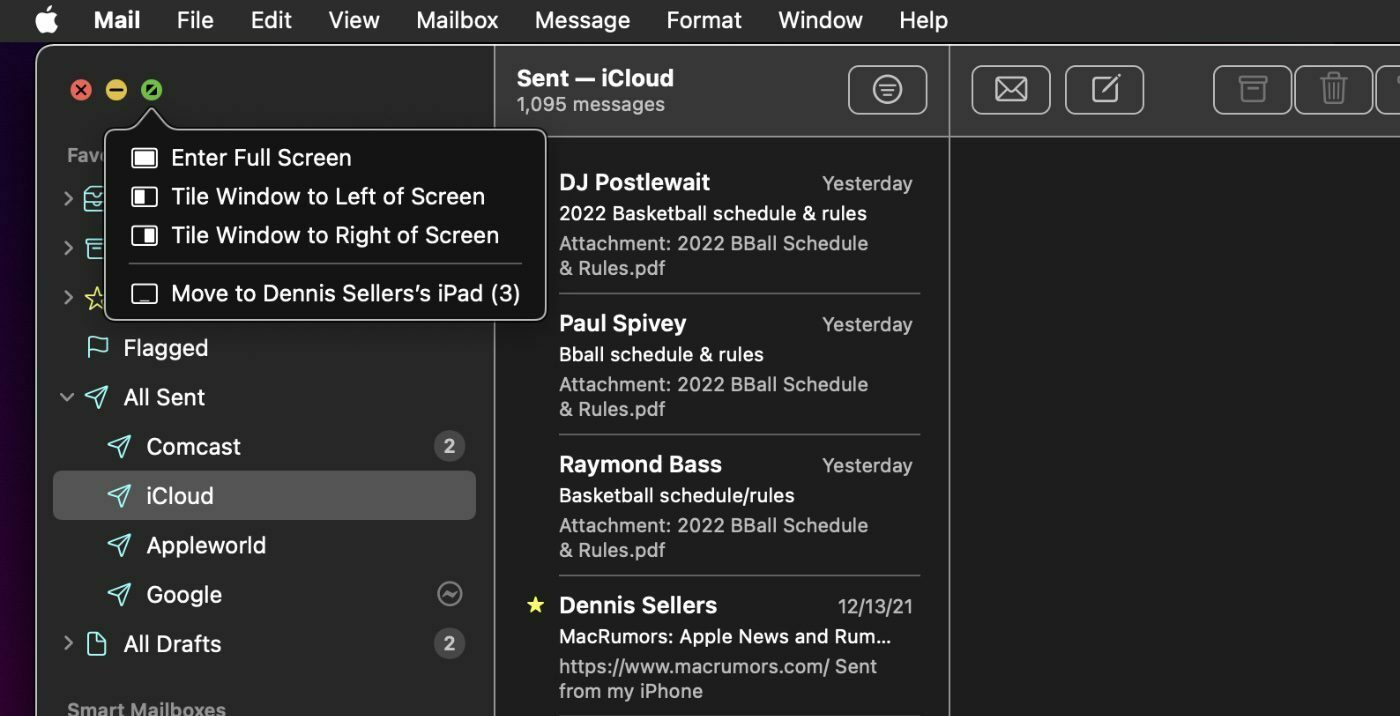Click the 12/13/21 message date
The image size is (1400, 716).
point(875,606)
